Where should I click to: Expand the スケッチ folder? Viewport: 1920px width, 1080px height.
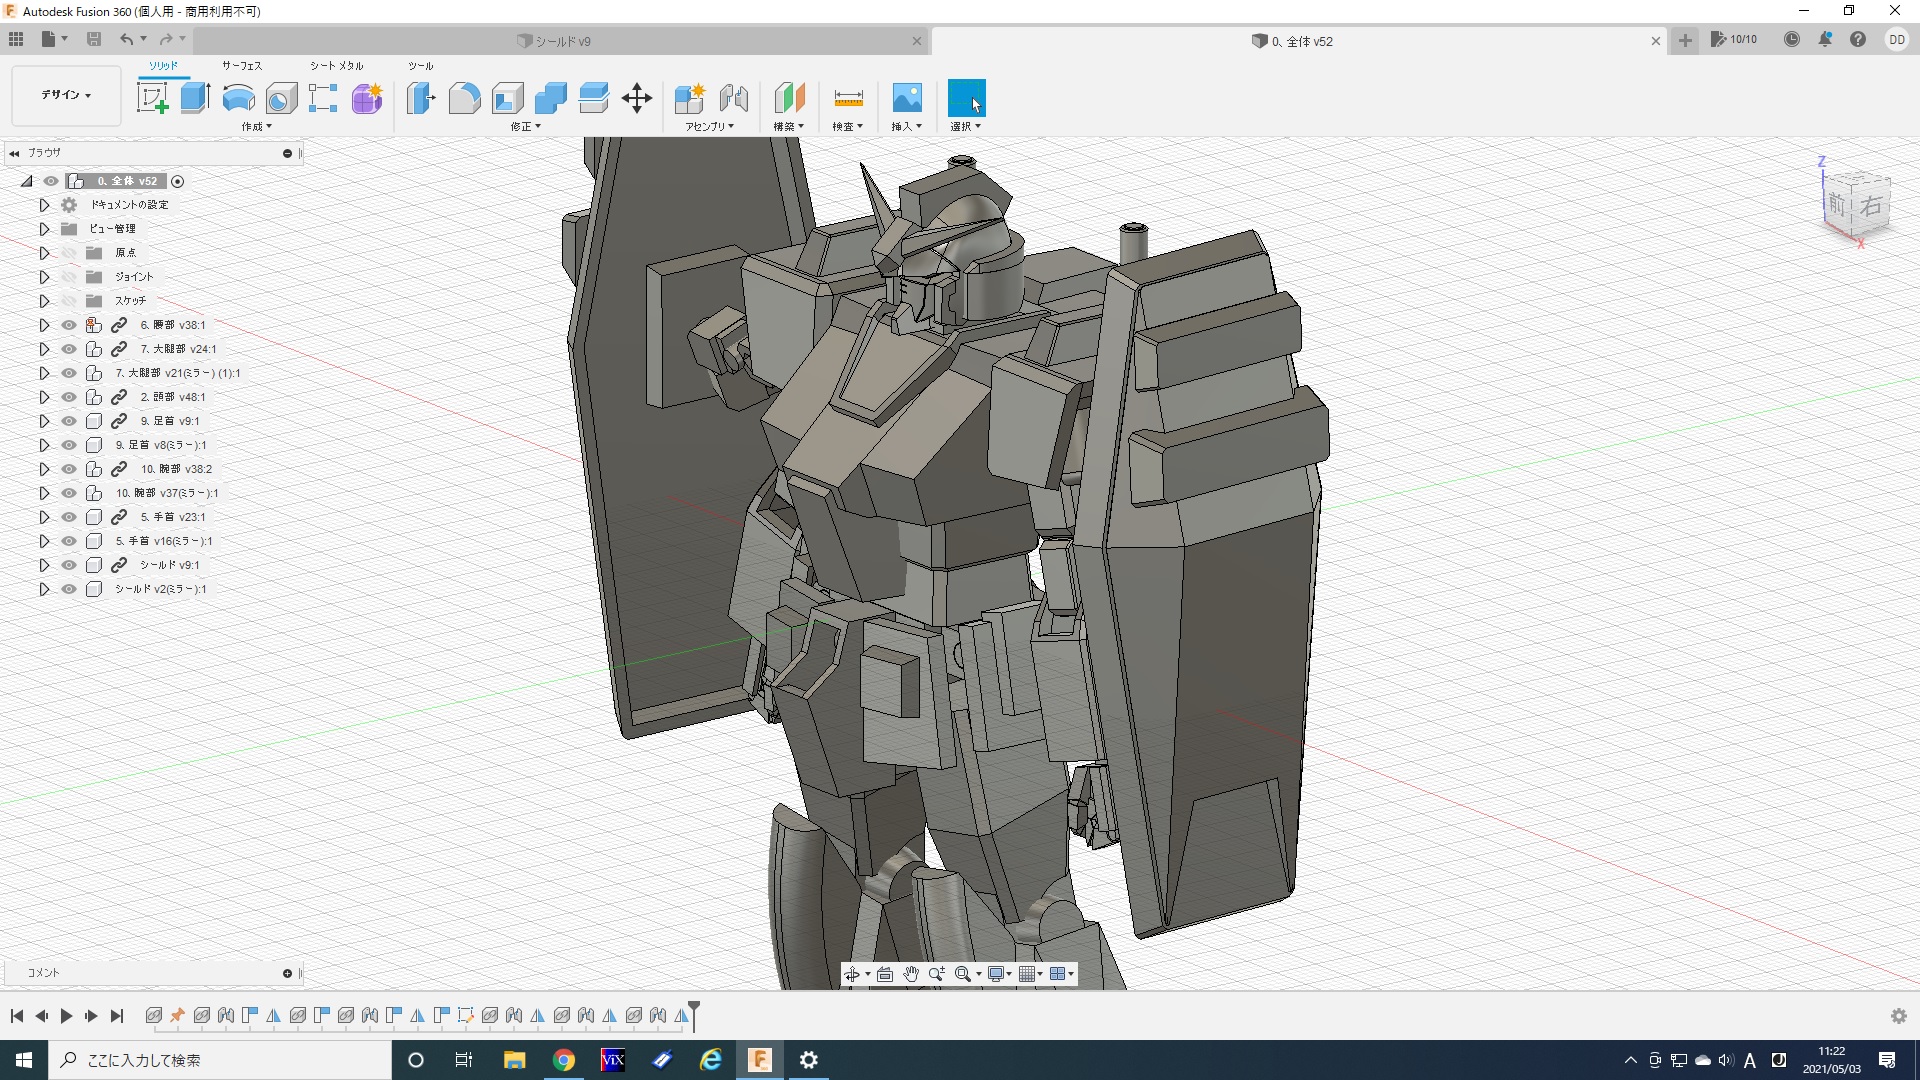44,301
